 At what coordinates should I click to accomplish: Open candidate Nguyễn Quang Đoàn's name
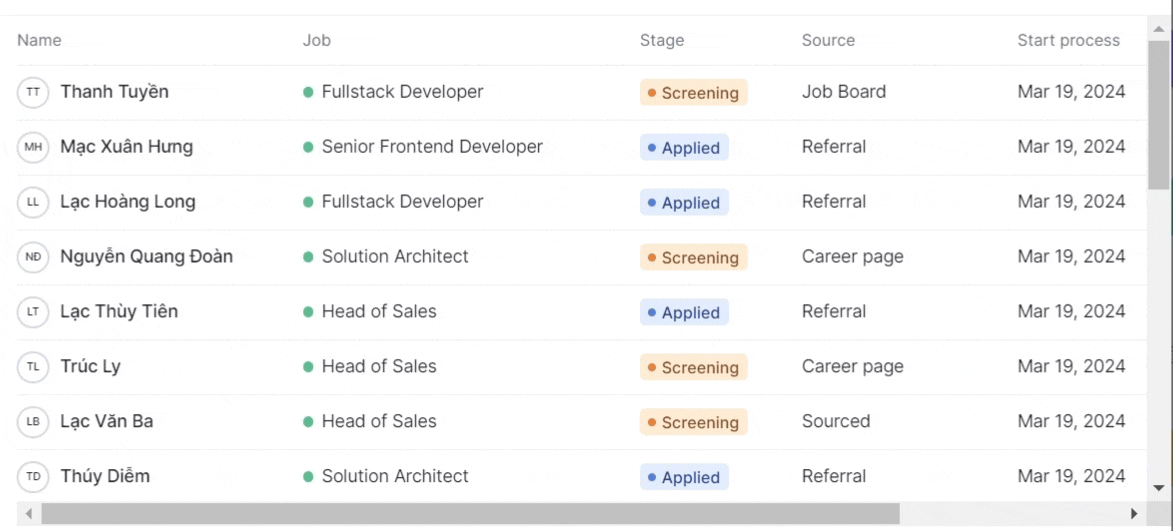(x=146, y=257)
